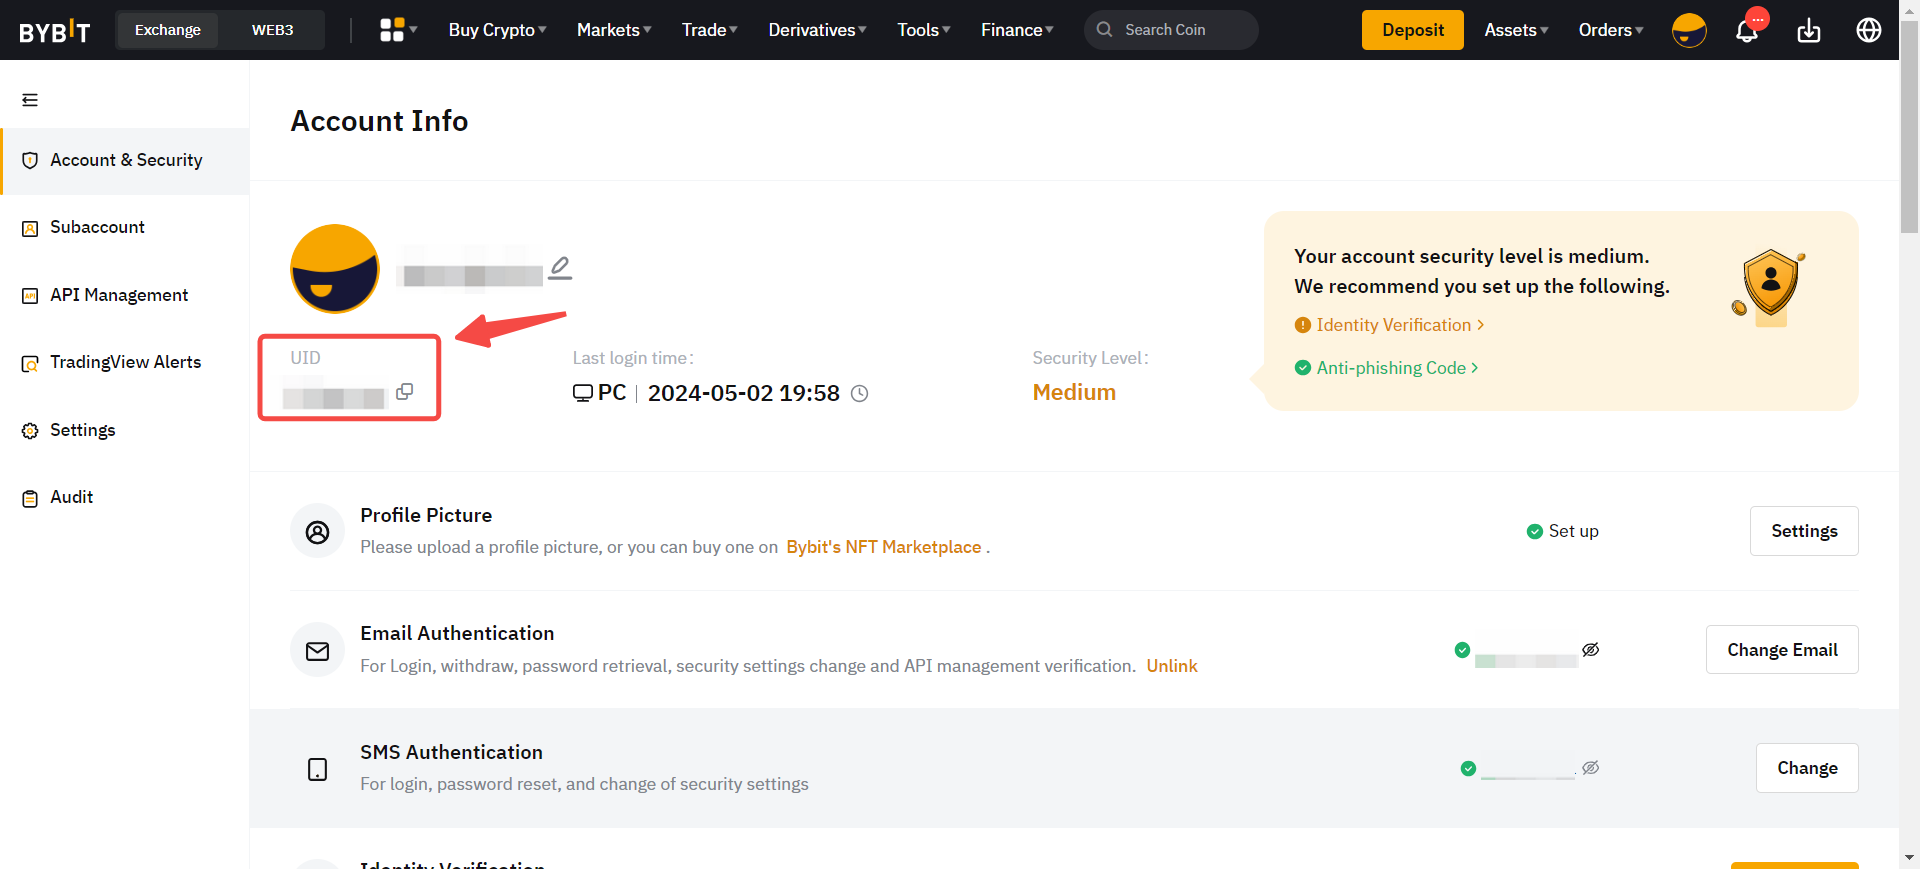
Task: Expand the Buy Crypto dropdown
Action: (x=497, y=30)
